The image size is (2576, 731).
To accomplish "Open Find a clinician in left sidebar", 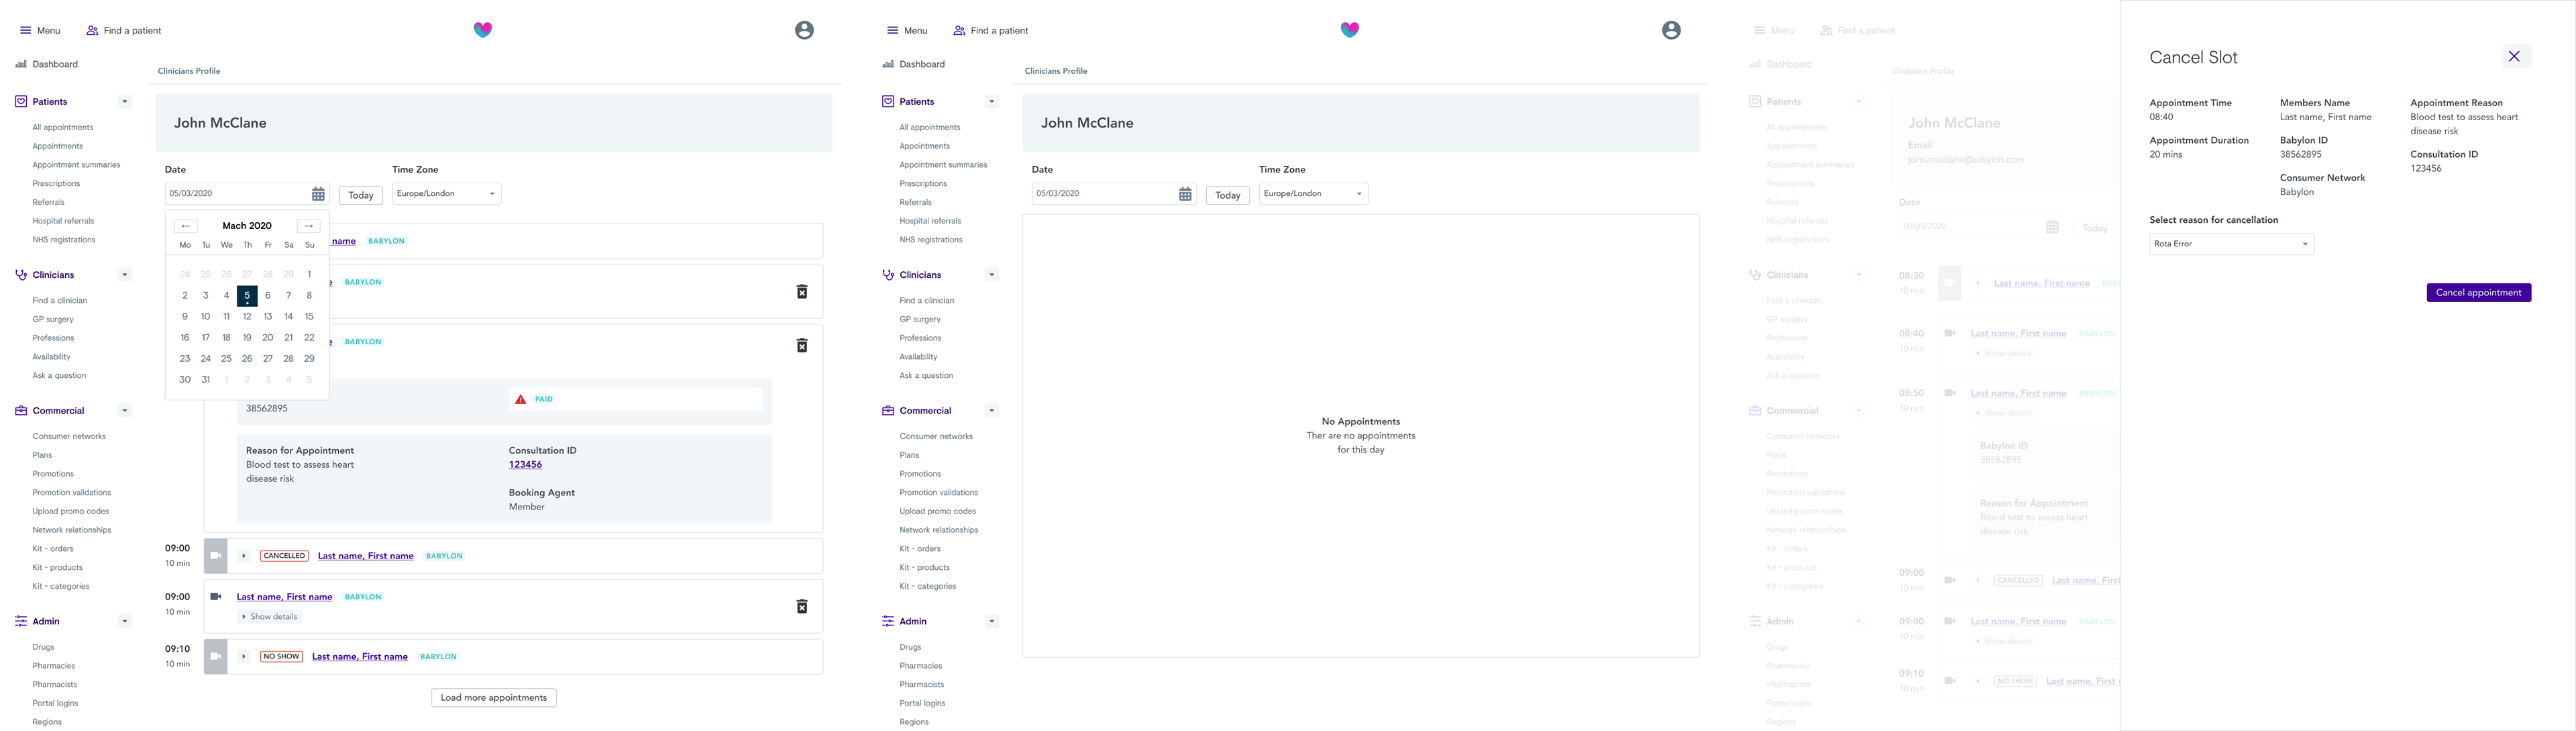I will 60,300.
